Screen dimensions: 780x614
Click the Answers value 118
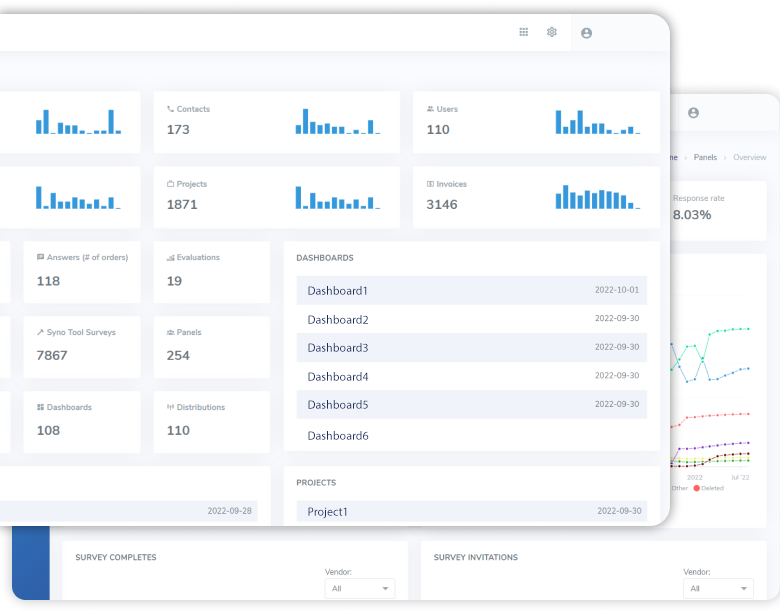48,281
